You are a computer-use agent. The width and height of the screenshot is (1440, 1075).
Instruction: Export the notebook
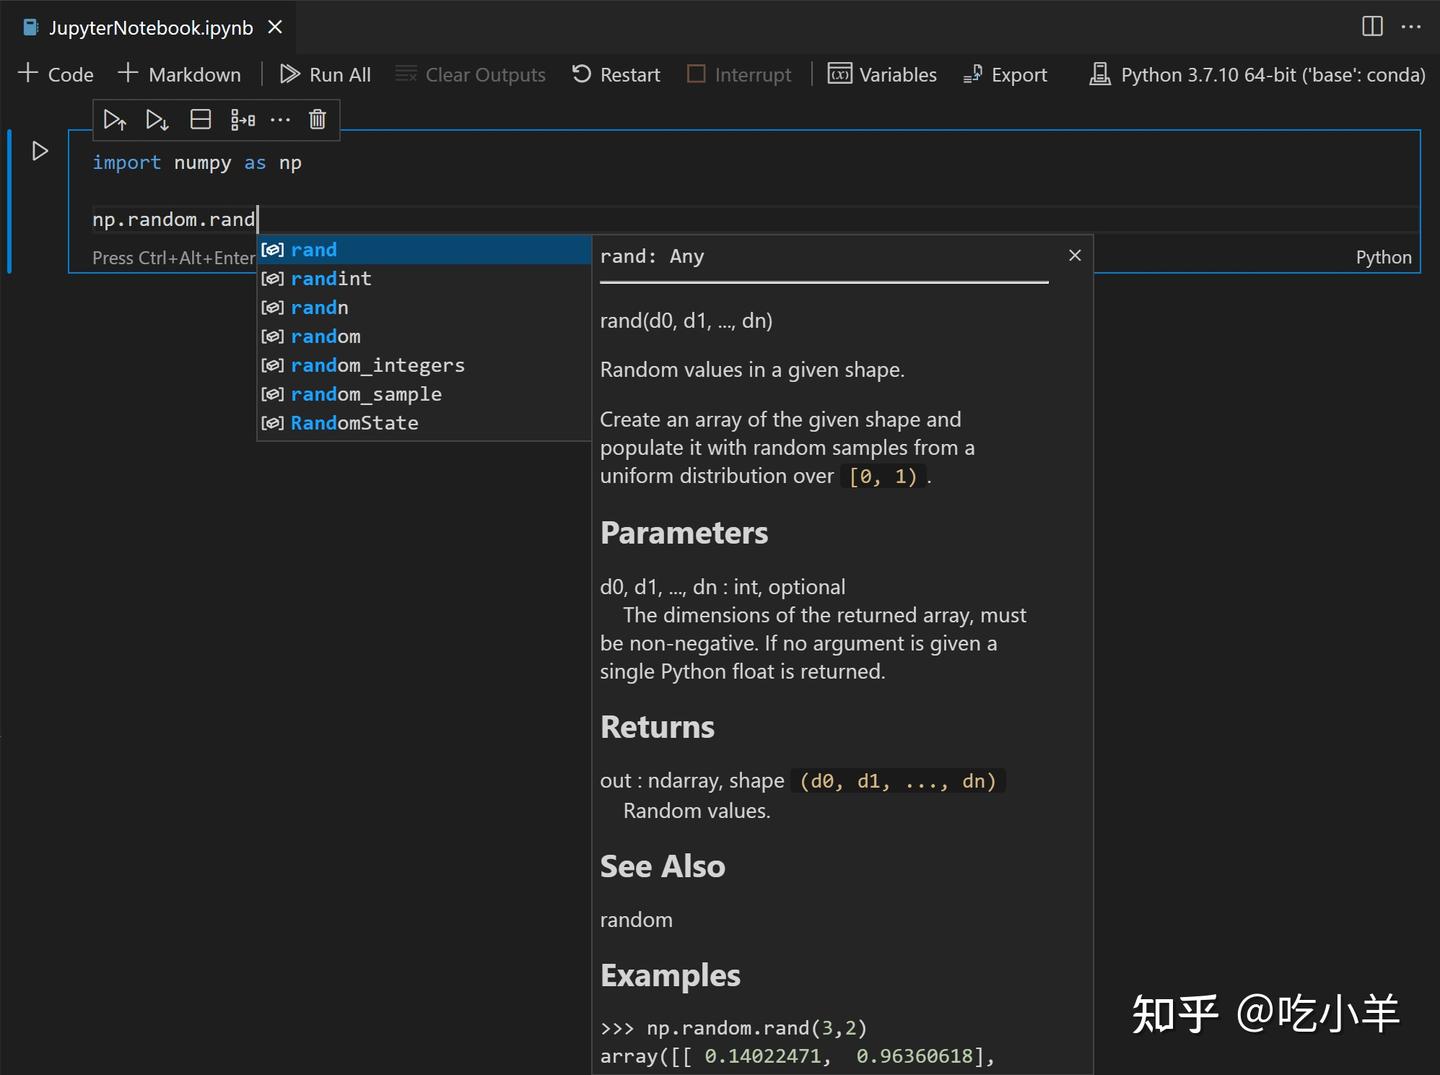(x=1004, y=74)
